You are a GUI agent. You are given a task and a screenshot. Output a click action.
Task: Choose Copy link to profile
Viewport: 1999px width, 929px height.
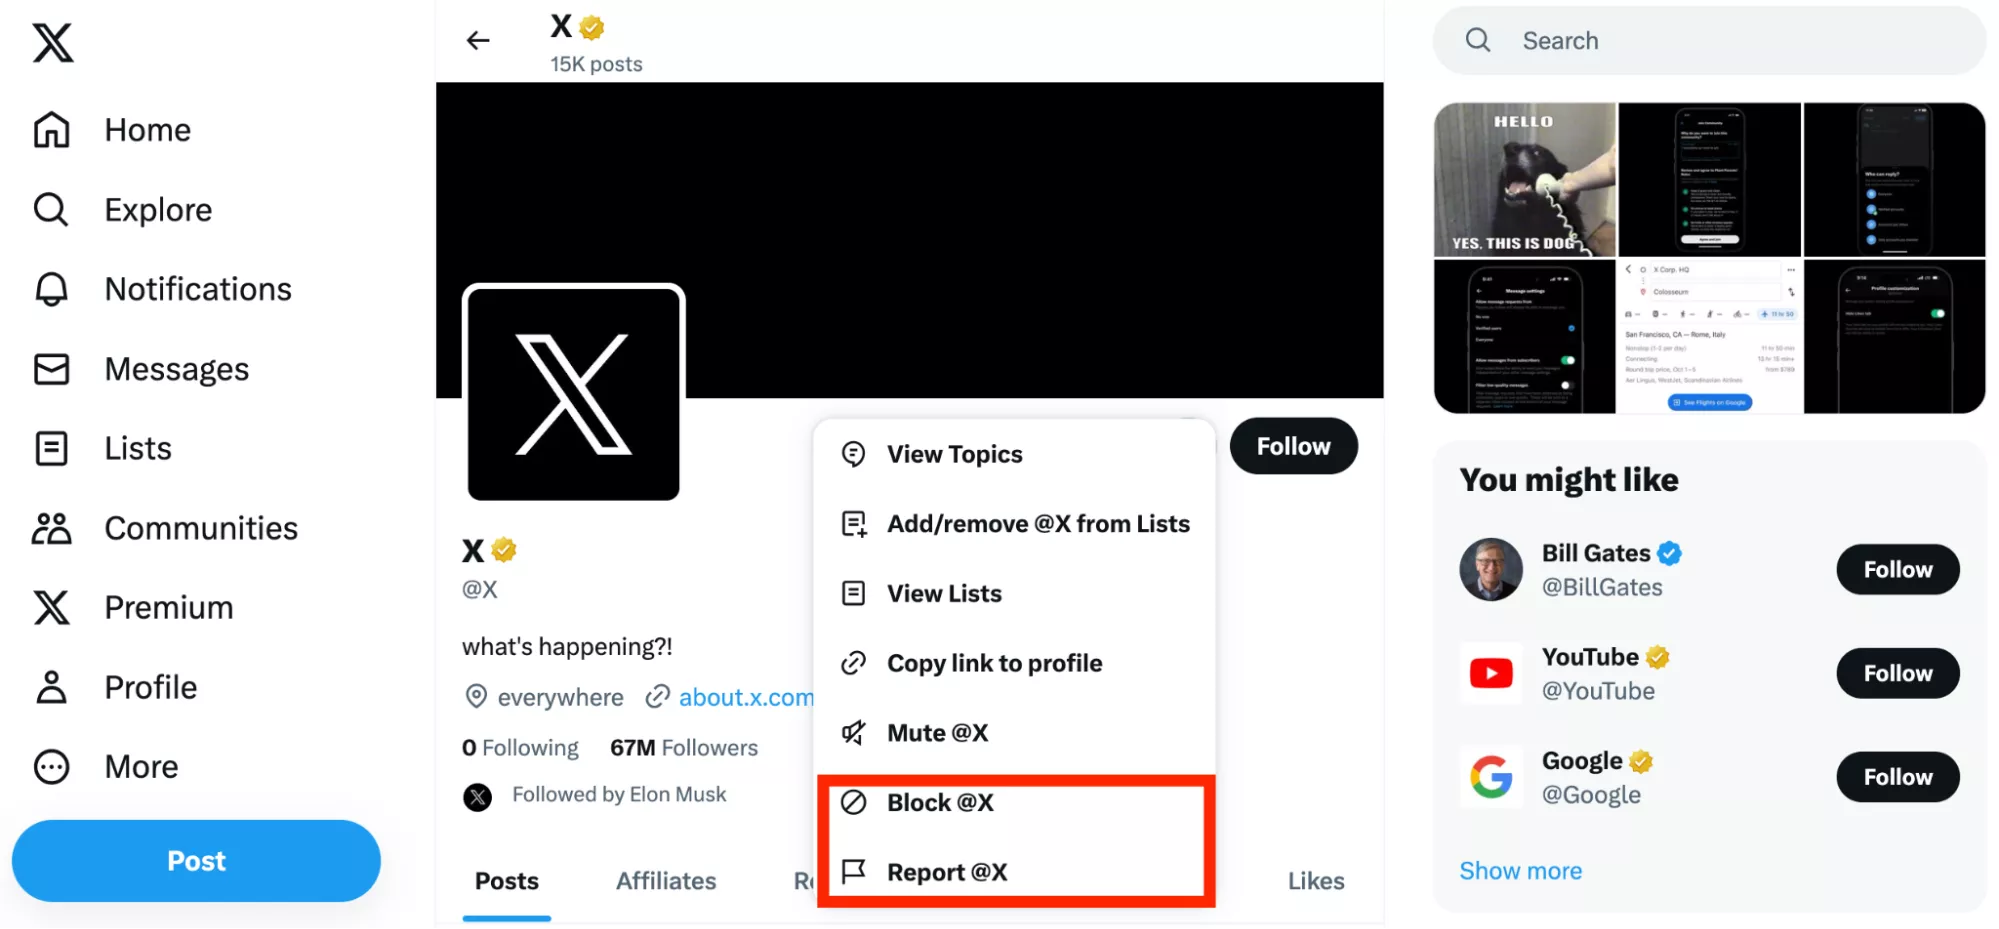994,663
